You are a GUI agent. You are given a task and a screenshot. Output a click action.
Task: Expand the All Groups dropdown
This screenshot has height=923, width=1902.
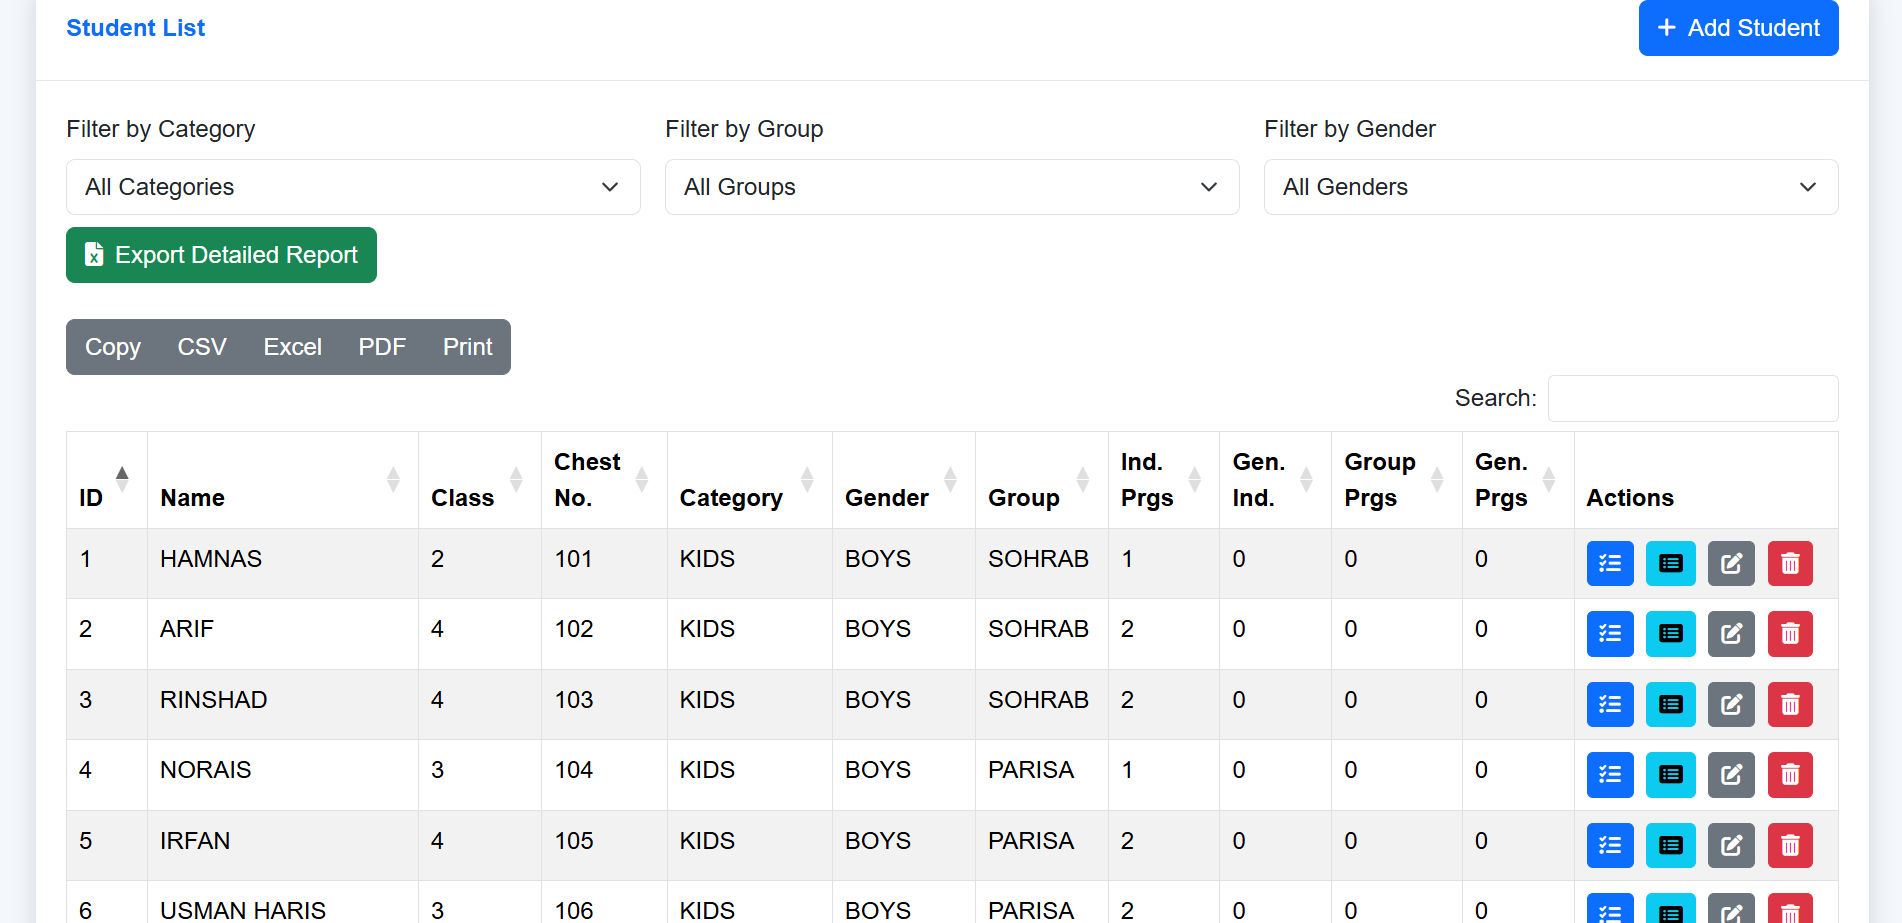tap(951, 187)
